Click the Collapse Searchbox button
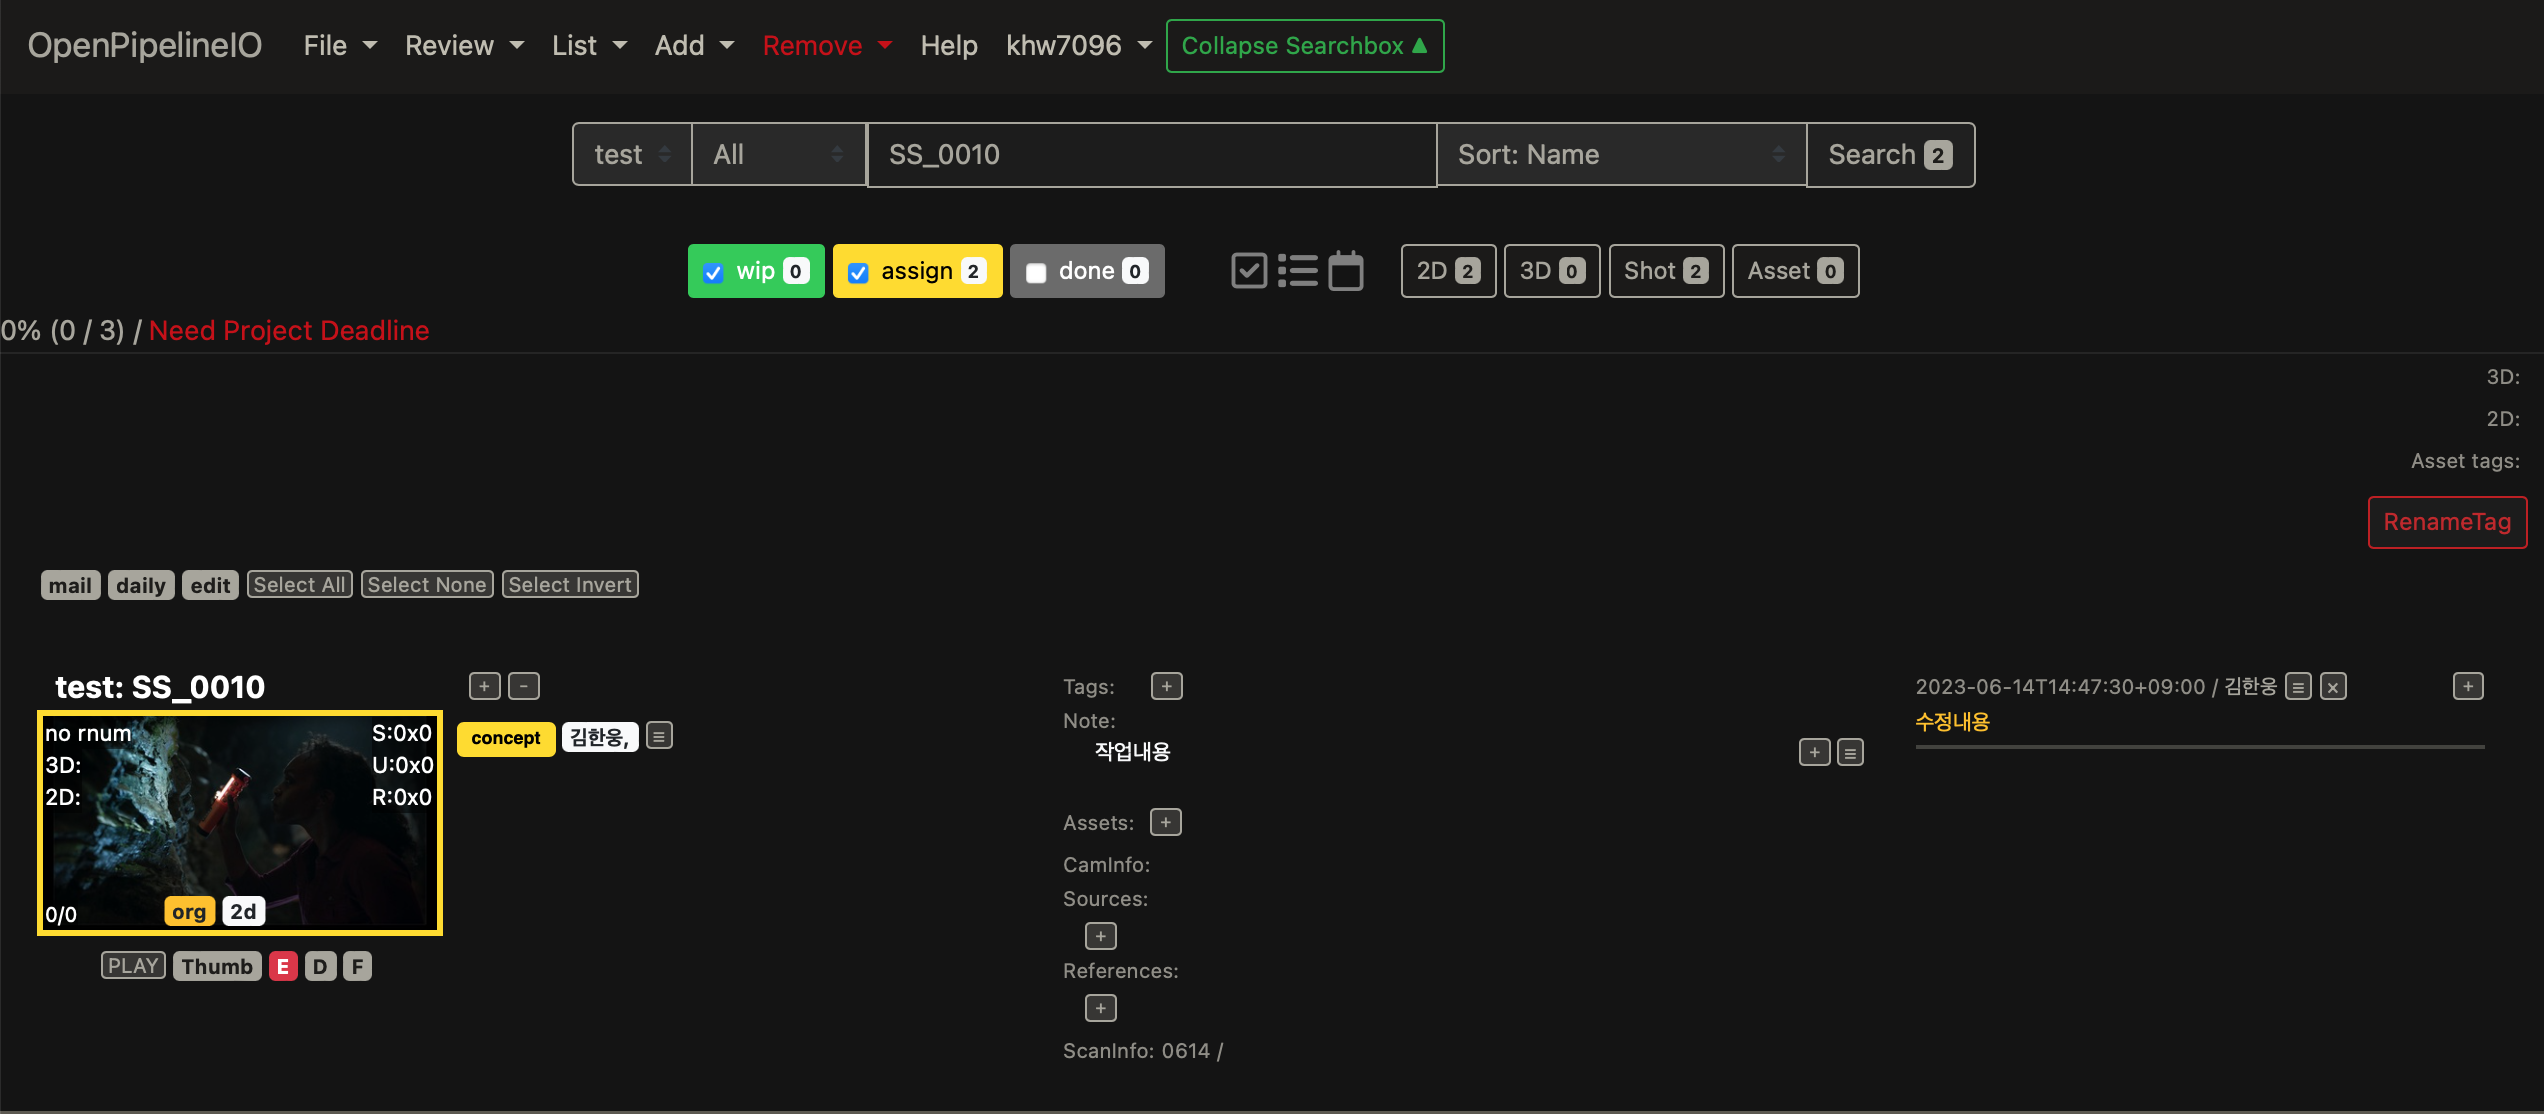Viewport: 2544px width, 1114px height. 1304,45
